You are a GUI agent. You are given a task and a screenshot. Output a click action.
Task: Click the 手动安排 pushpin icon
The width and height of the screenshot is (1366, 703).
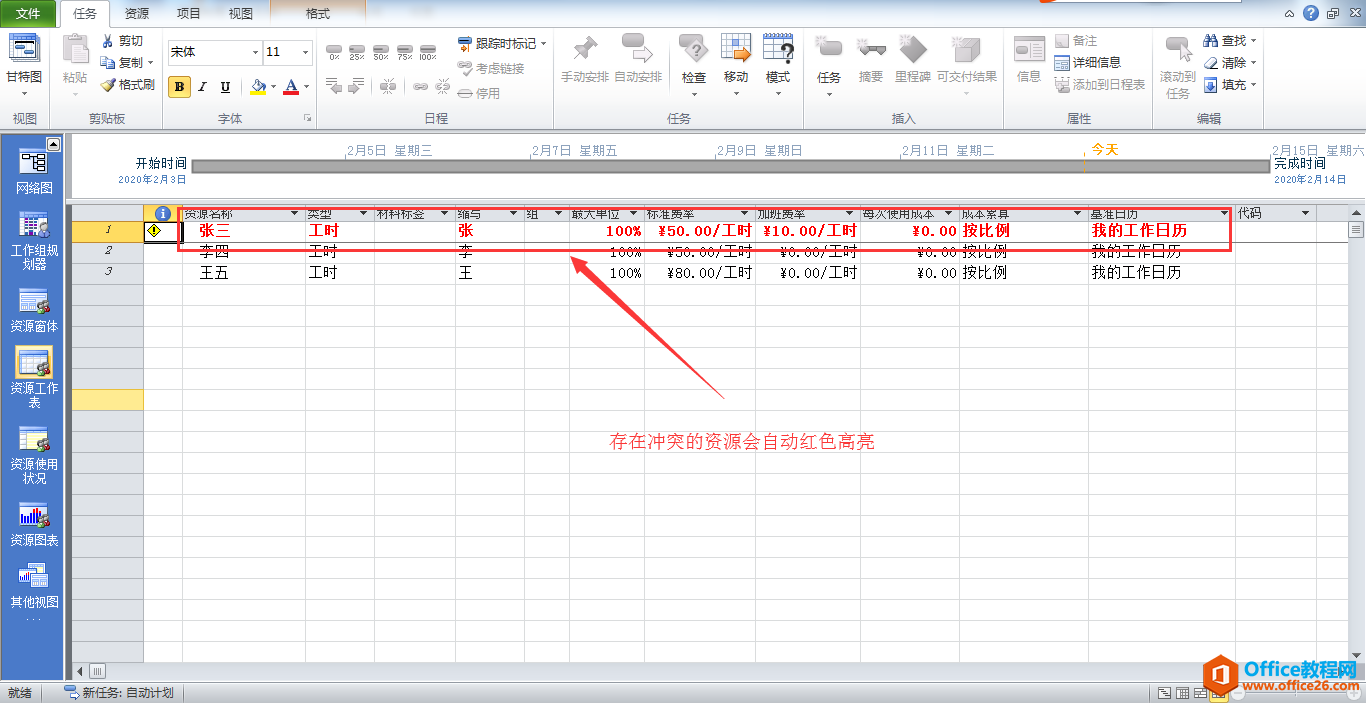(x=584, y=48)
